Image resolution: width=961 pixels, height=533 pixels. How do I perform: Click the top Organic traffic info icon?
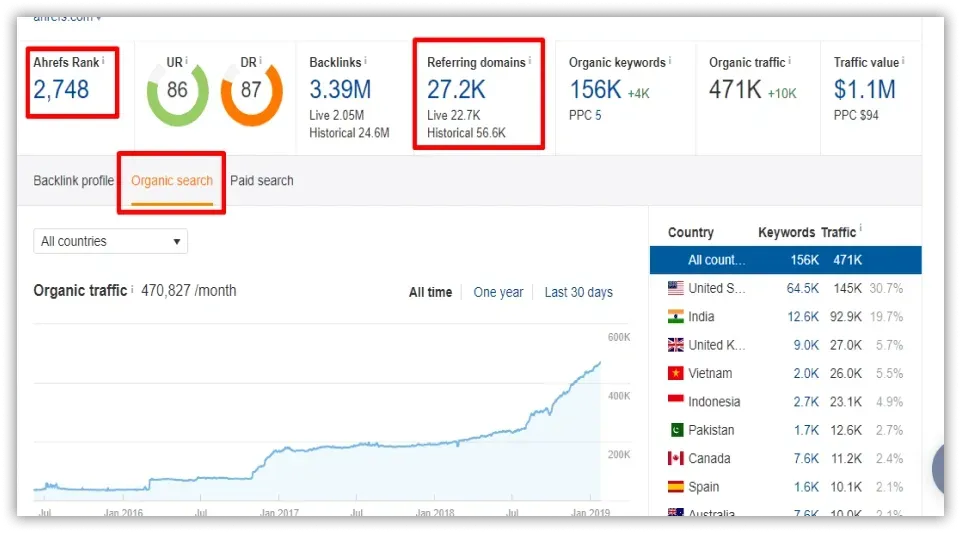tap(789, 61)
